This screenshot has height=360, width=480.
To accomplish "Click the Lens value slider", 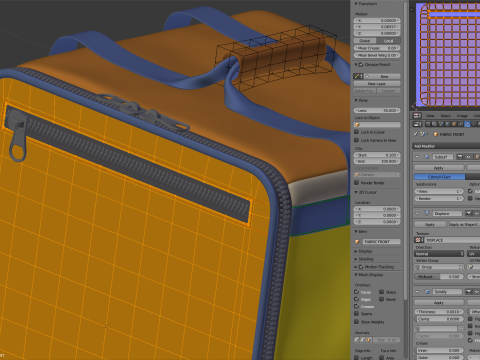I will 377,110.
